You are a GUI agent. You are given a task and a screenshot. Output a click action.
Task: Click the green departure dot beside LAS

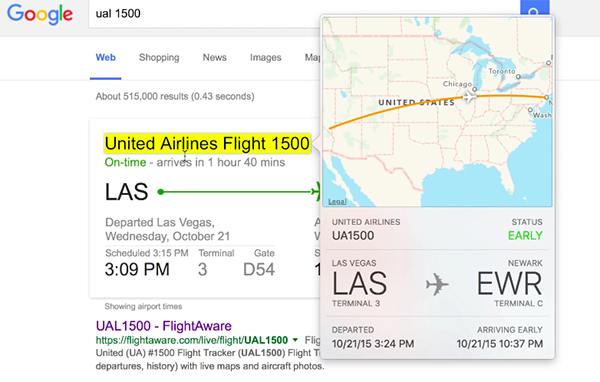tap(161, 192)
